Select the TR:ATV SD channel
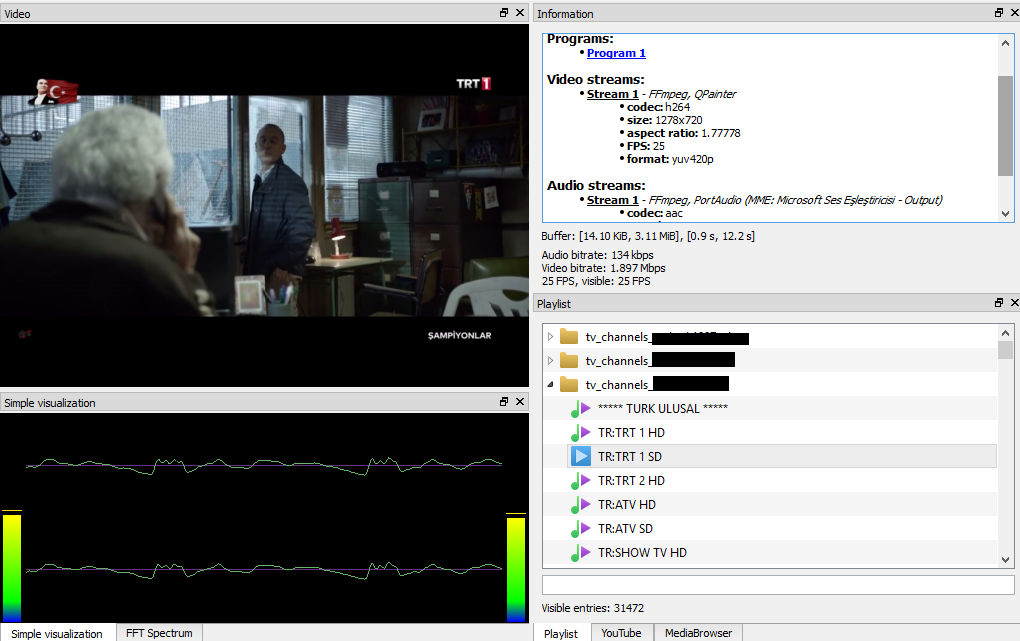 tap(625, 529)
